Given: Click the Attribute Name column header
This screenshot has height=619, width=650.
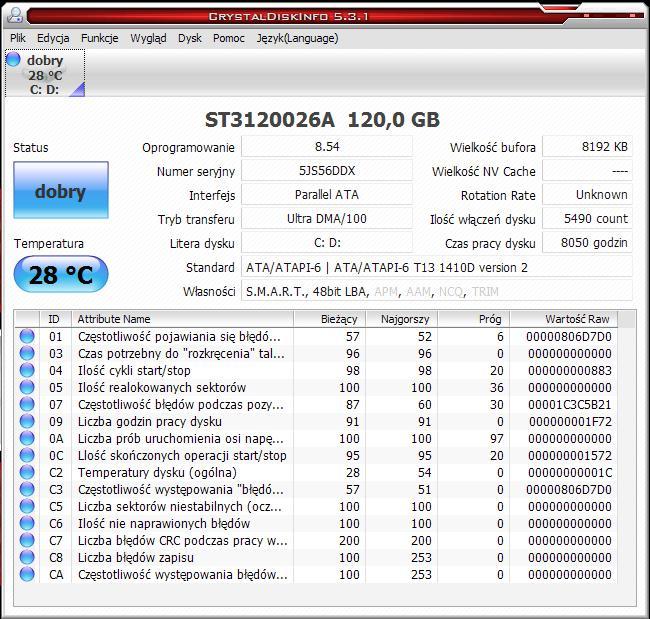Looking at the screenshot, I should point(182,319).
